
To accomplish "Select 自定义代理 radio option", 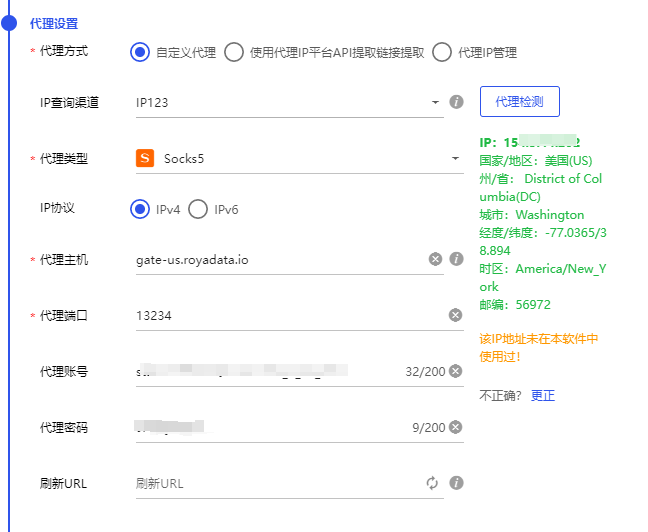I will coord(139,53).
